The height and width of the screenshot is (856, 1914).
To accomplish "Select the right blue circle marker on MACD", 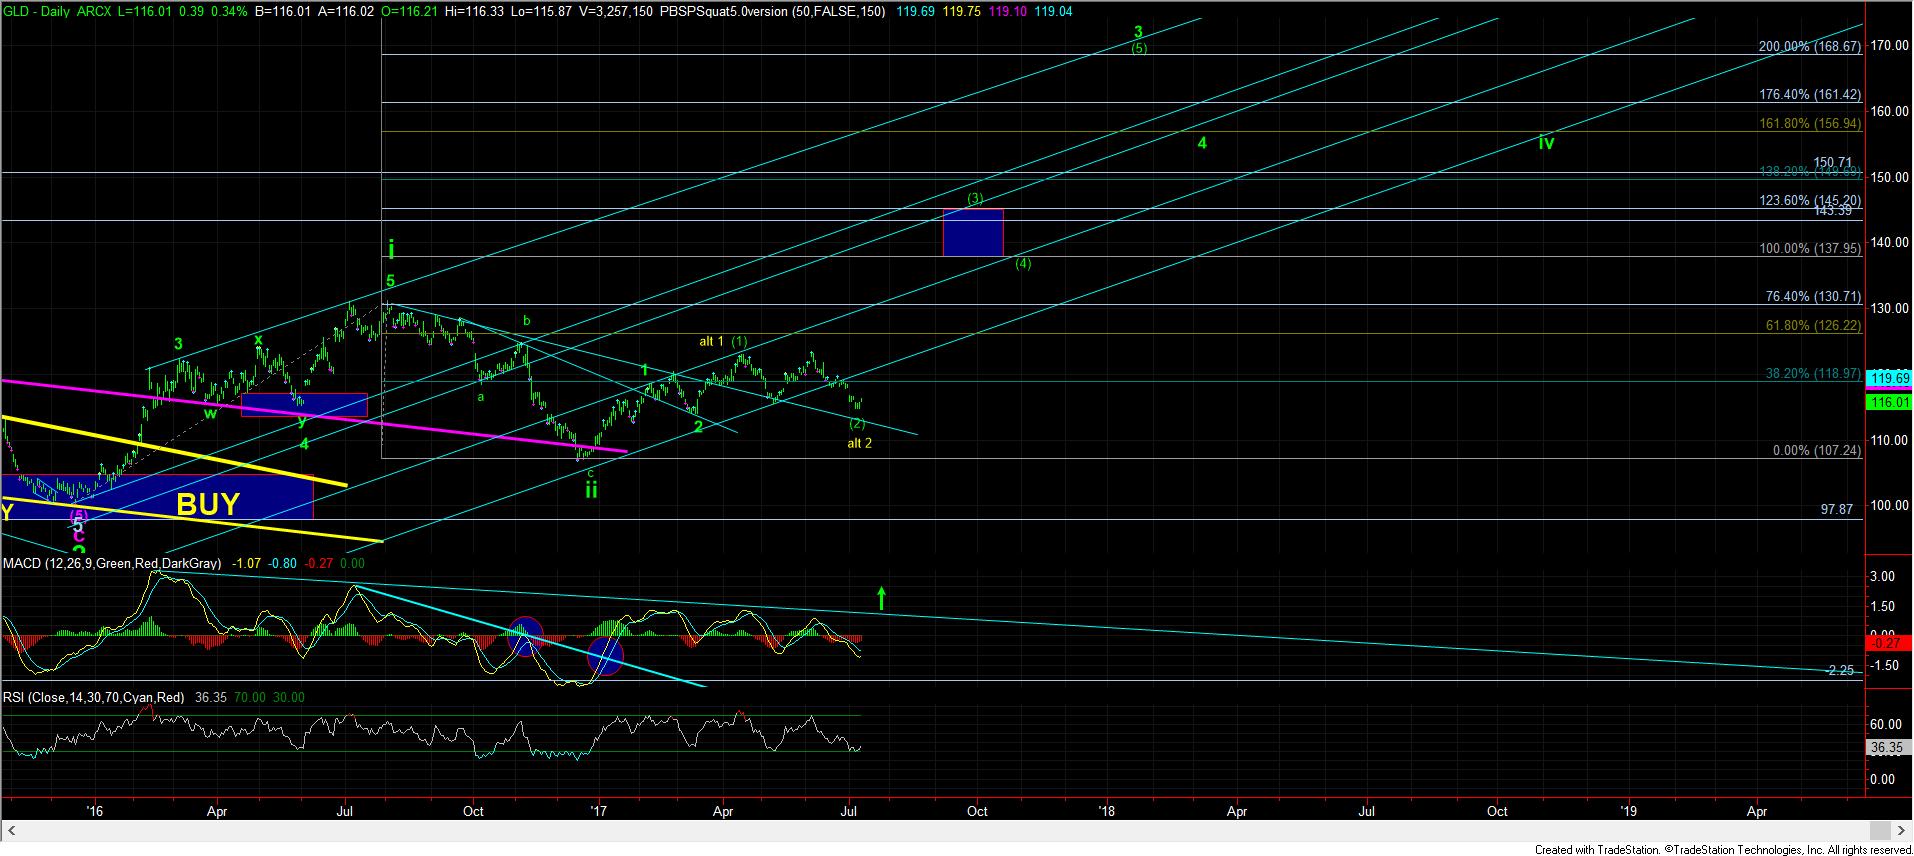I will point(605,657).
